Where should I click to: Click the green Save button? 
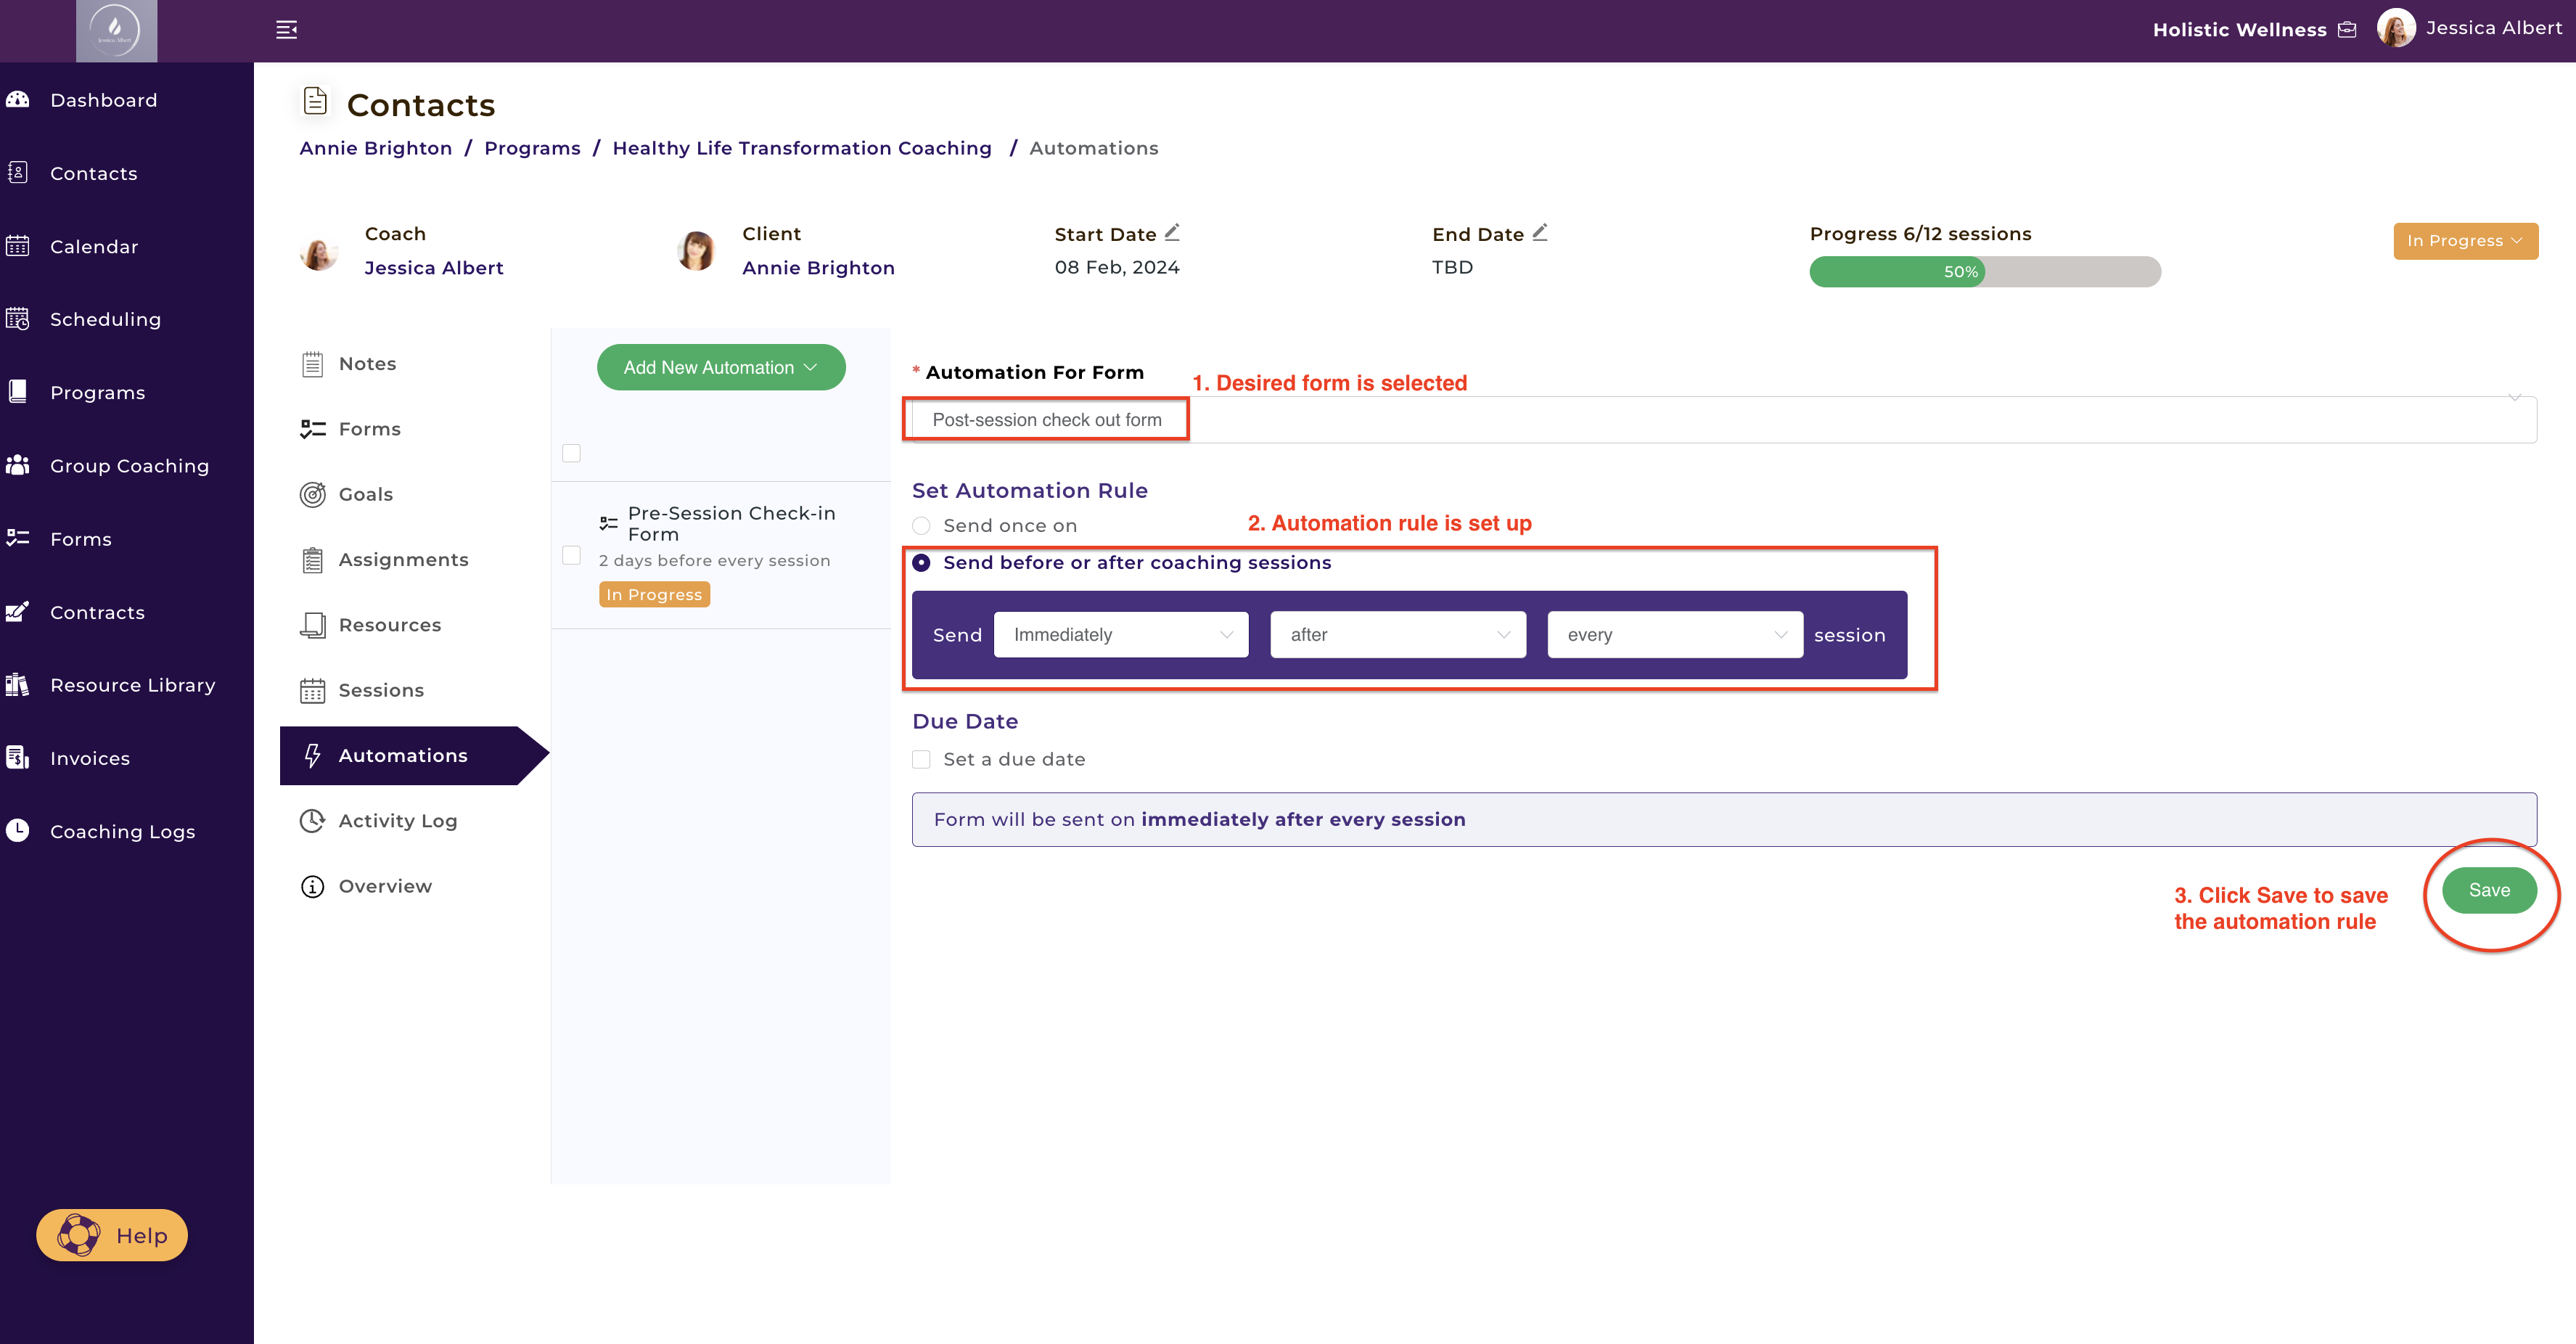tap(2489, 890)
